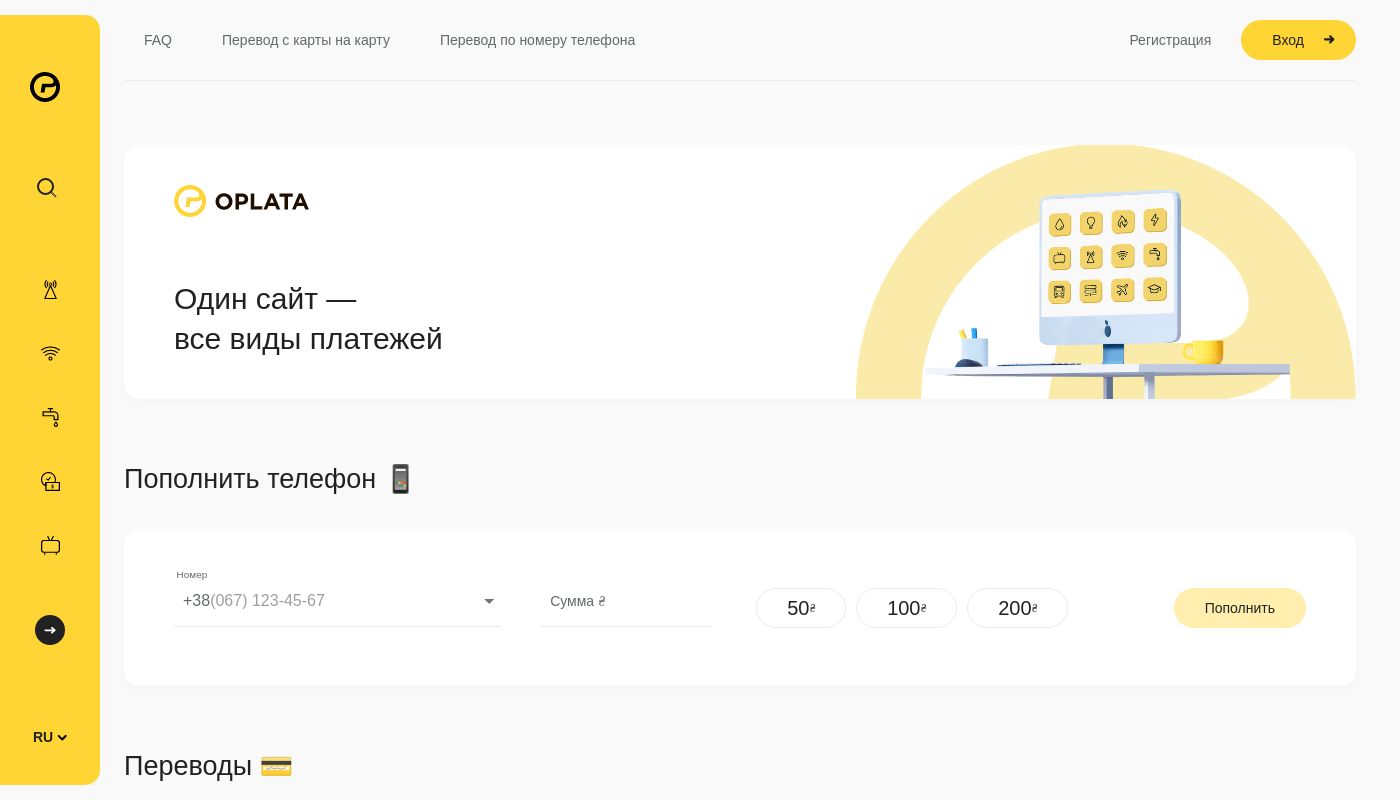Select the 50₴ preset amount
The height and width of the screenshot is (800, 1400).
coord(801,608)
